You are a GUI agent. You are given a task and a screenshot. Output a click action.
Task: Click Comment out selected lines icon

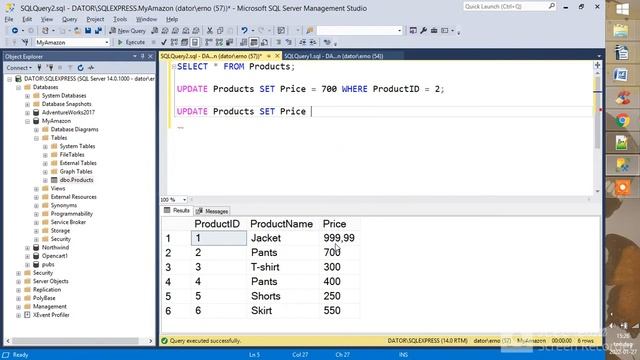[278, 42]
